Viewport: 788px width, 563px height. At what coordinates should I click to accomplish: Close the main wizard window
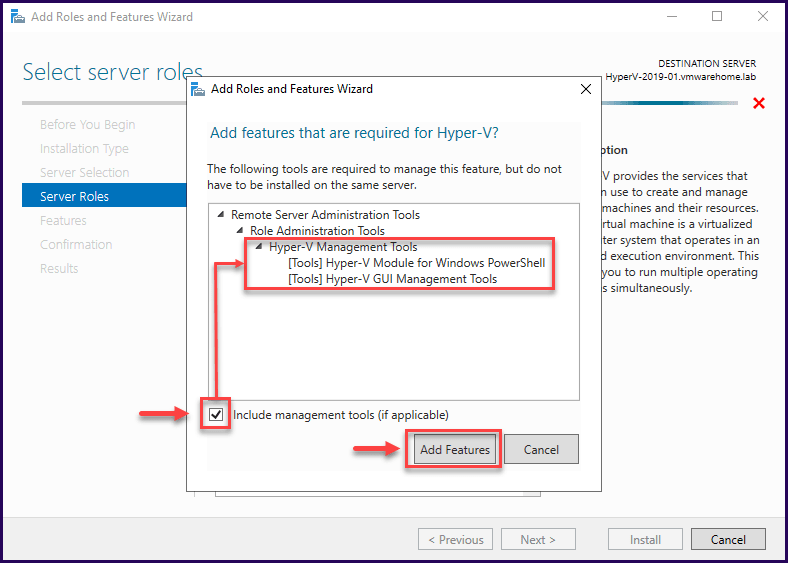762,17
